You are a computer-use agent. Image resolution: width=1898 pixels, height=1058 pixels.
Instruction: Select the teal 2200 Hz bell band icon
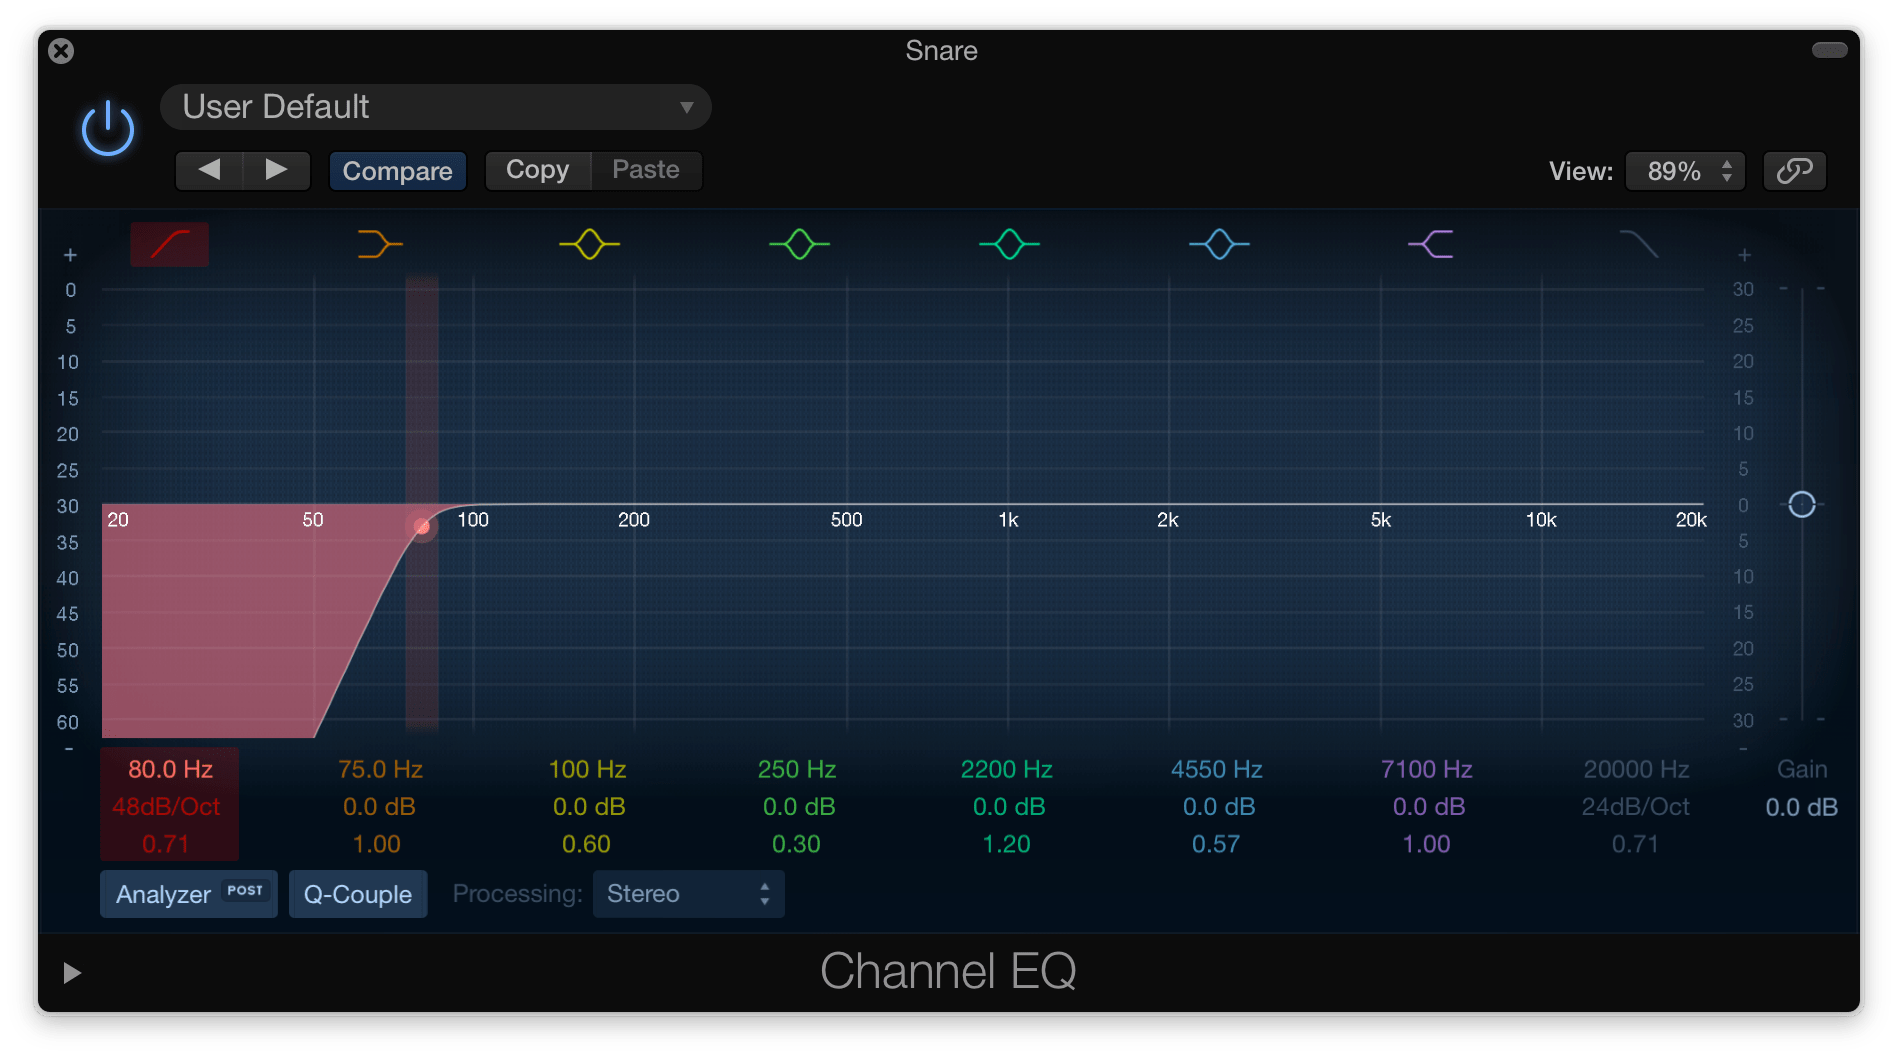1009,244
